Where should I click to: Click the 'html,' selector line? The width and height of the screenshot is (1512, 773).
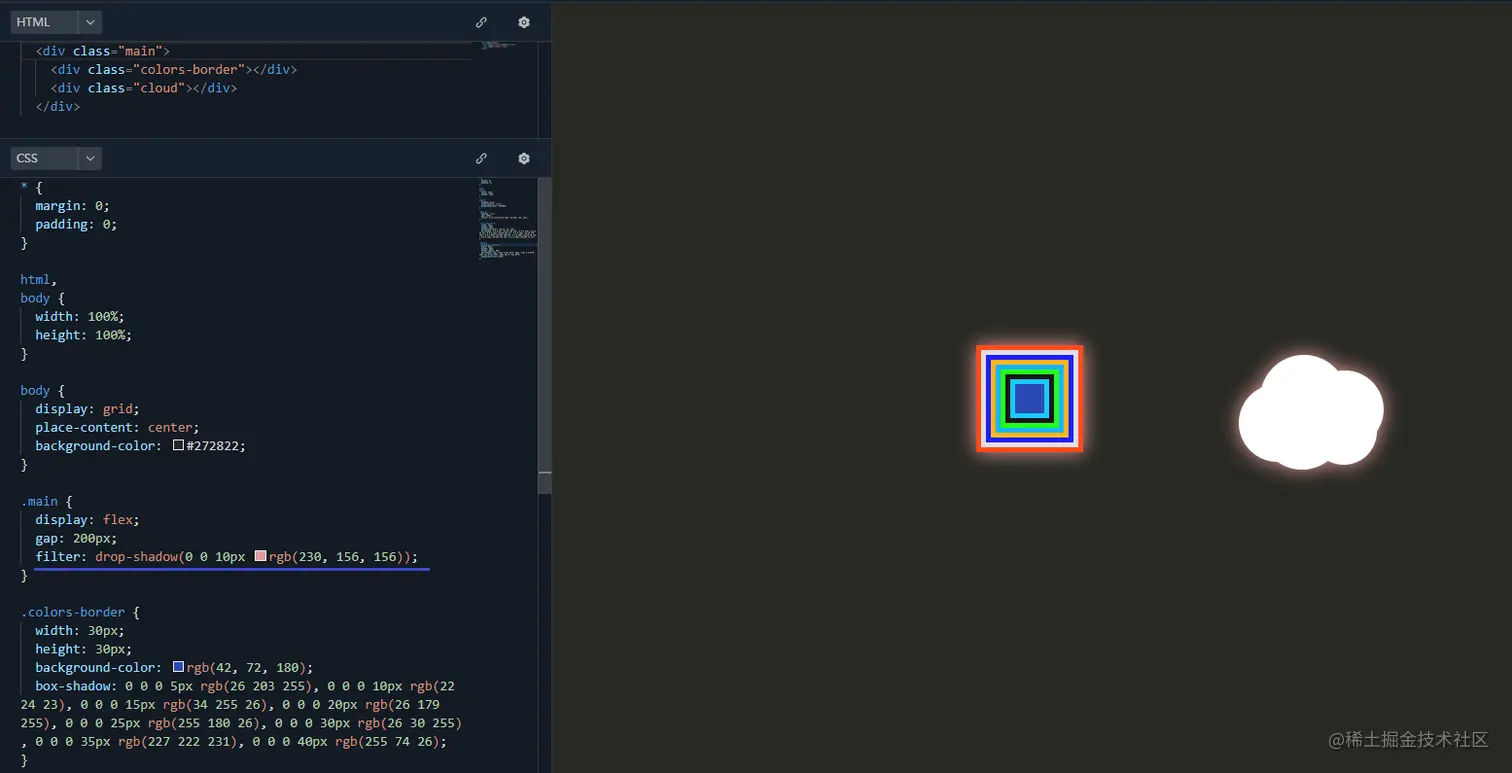tap(39, 280)
